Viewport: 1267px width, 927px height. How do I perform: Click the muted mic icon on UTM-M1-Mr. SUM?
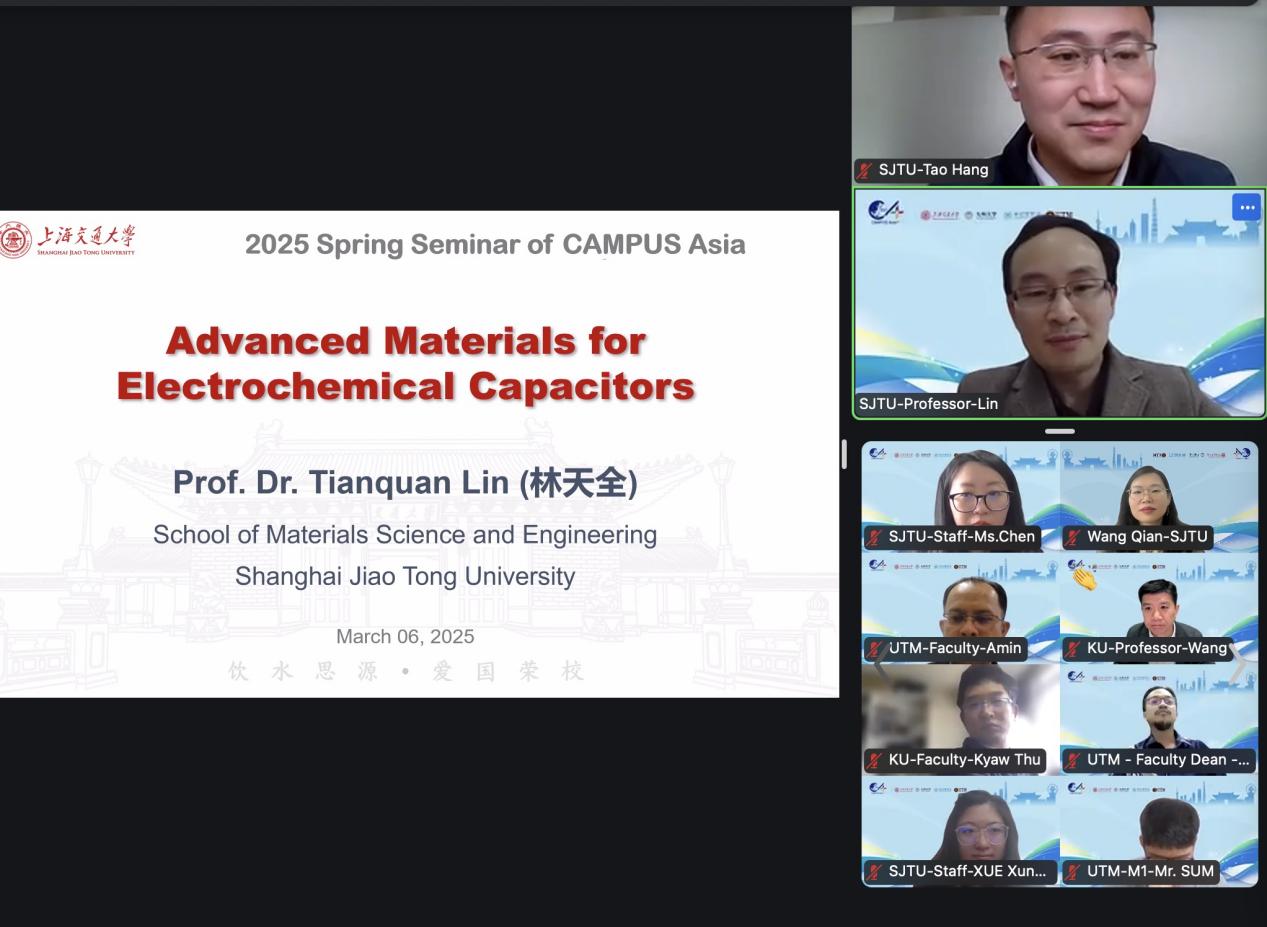click(x=1073, y=871)
